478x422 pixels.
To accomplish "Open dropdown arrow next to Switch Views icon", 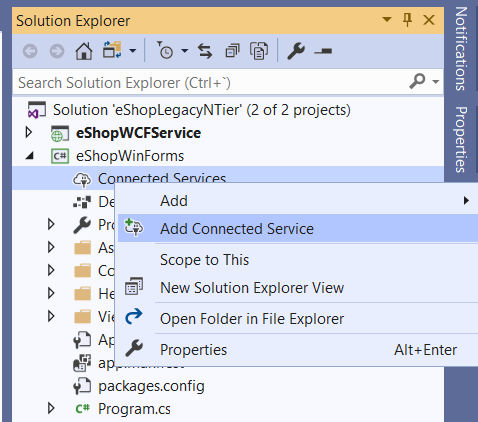I will point(133,51).
